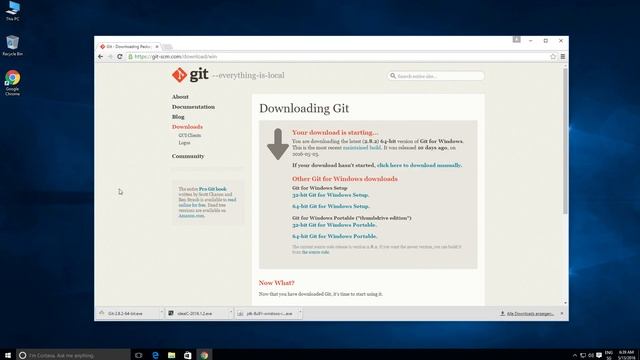Click the Chrome user profile icon
640x360 pixels.
pyautogui.click(x=517, y=40)
